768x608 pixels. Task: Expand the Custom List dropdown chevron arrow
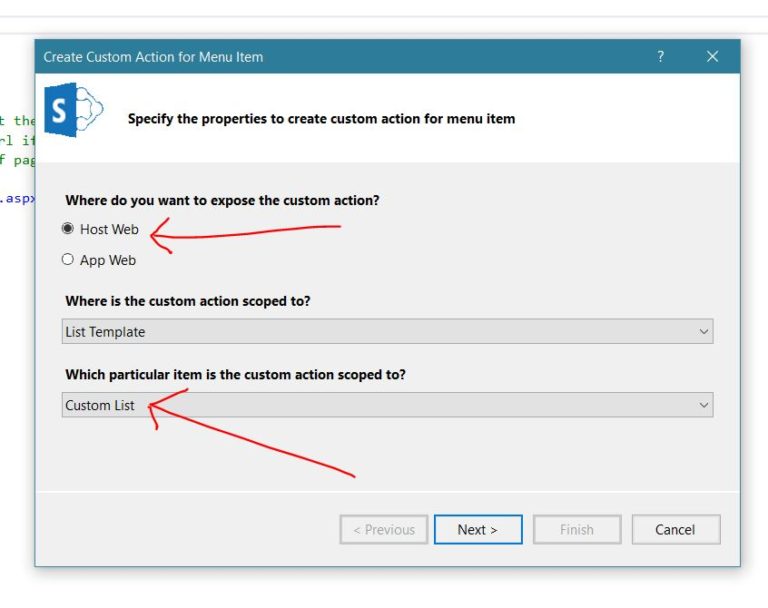point(703,405)
